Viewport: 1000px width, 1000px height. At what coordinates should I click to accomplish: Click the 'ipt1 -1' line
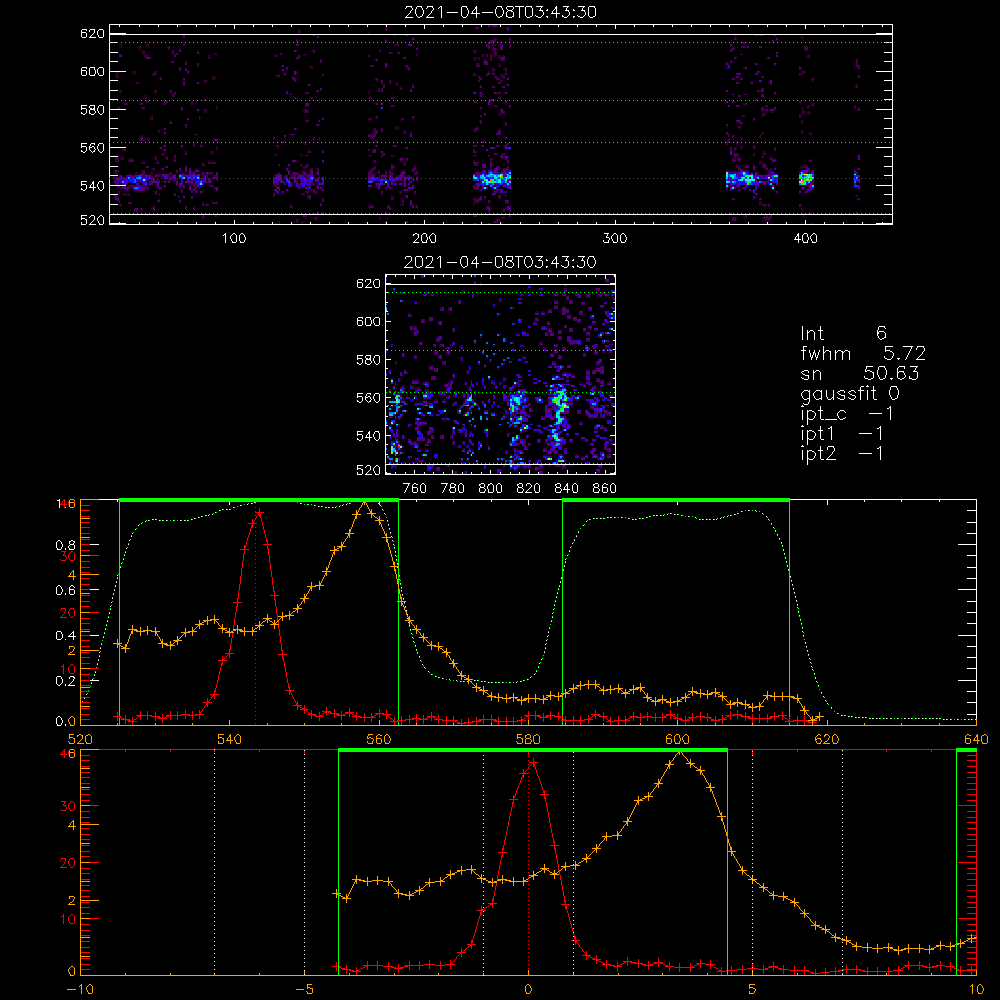(842, 434)
